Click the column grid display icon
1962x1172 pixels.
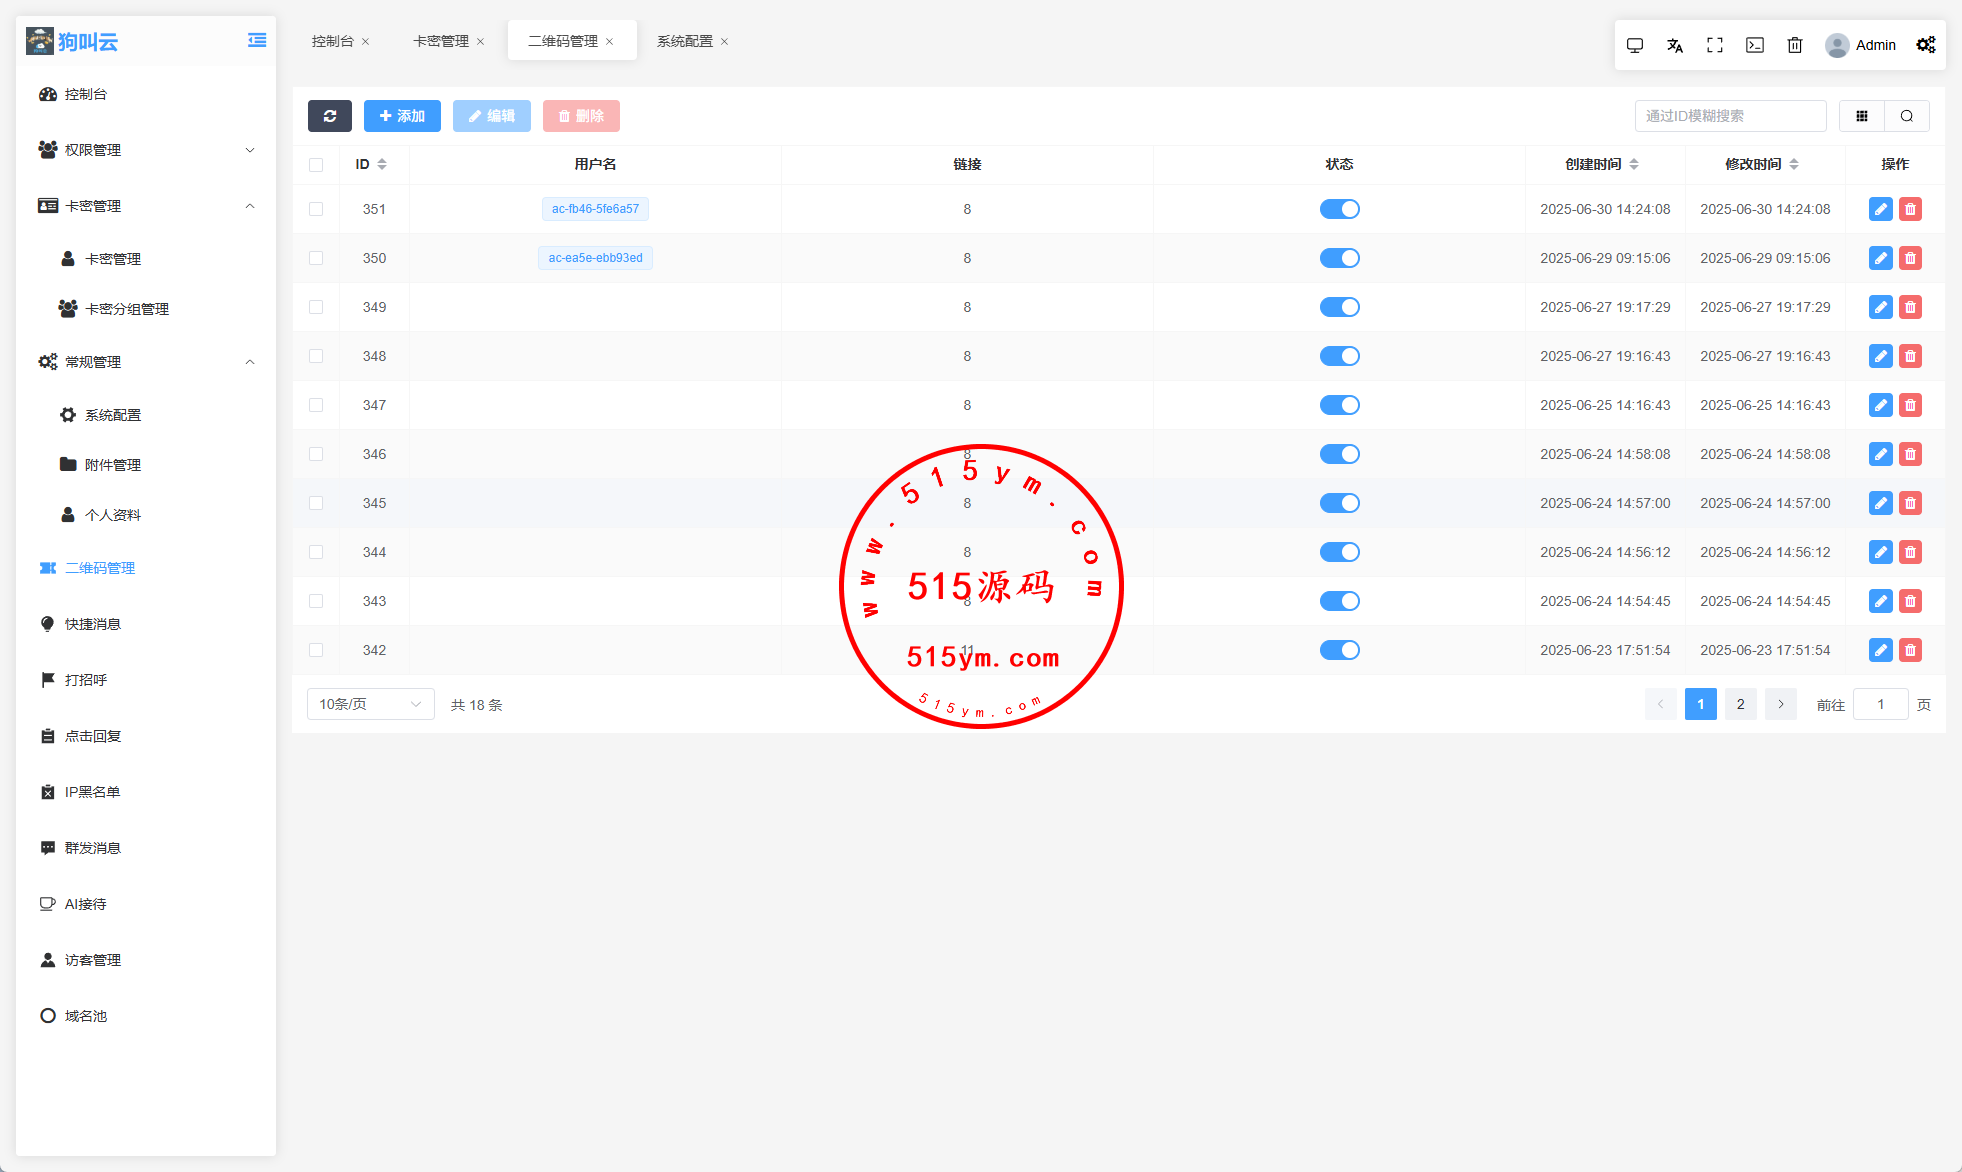[x=1861, y=116]
